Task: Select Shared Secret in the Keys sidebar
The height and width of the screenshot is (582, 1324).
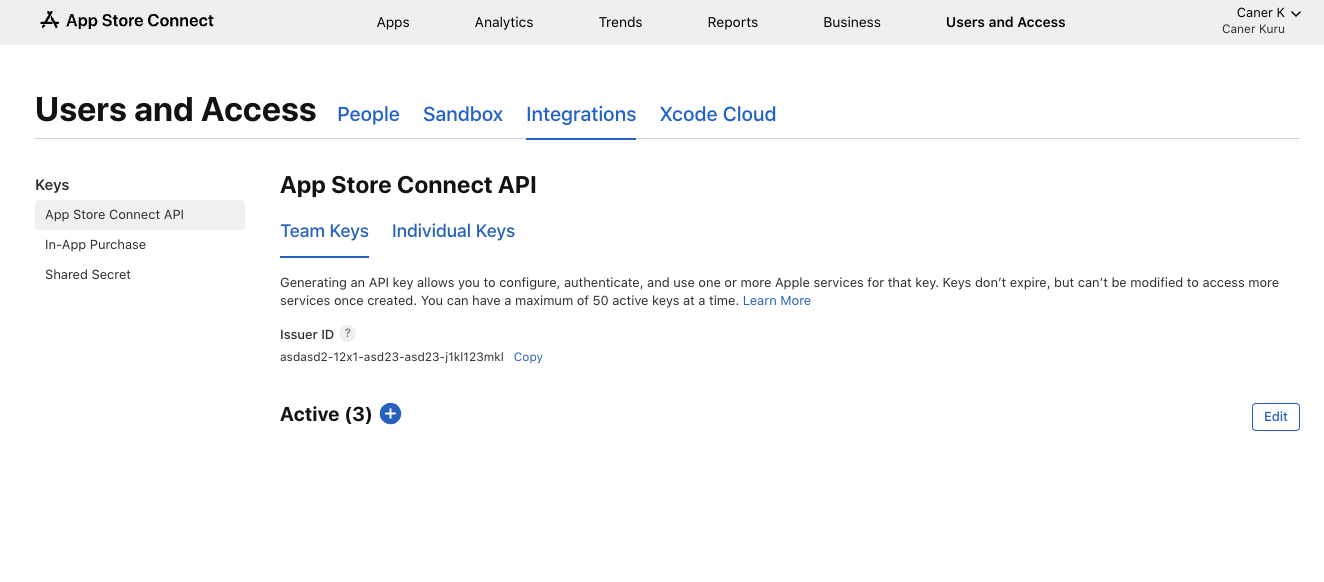Action: point(88,275)
